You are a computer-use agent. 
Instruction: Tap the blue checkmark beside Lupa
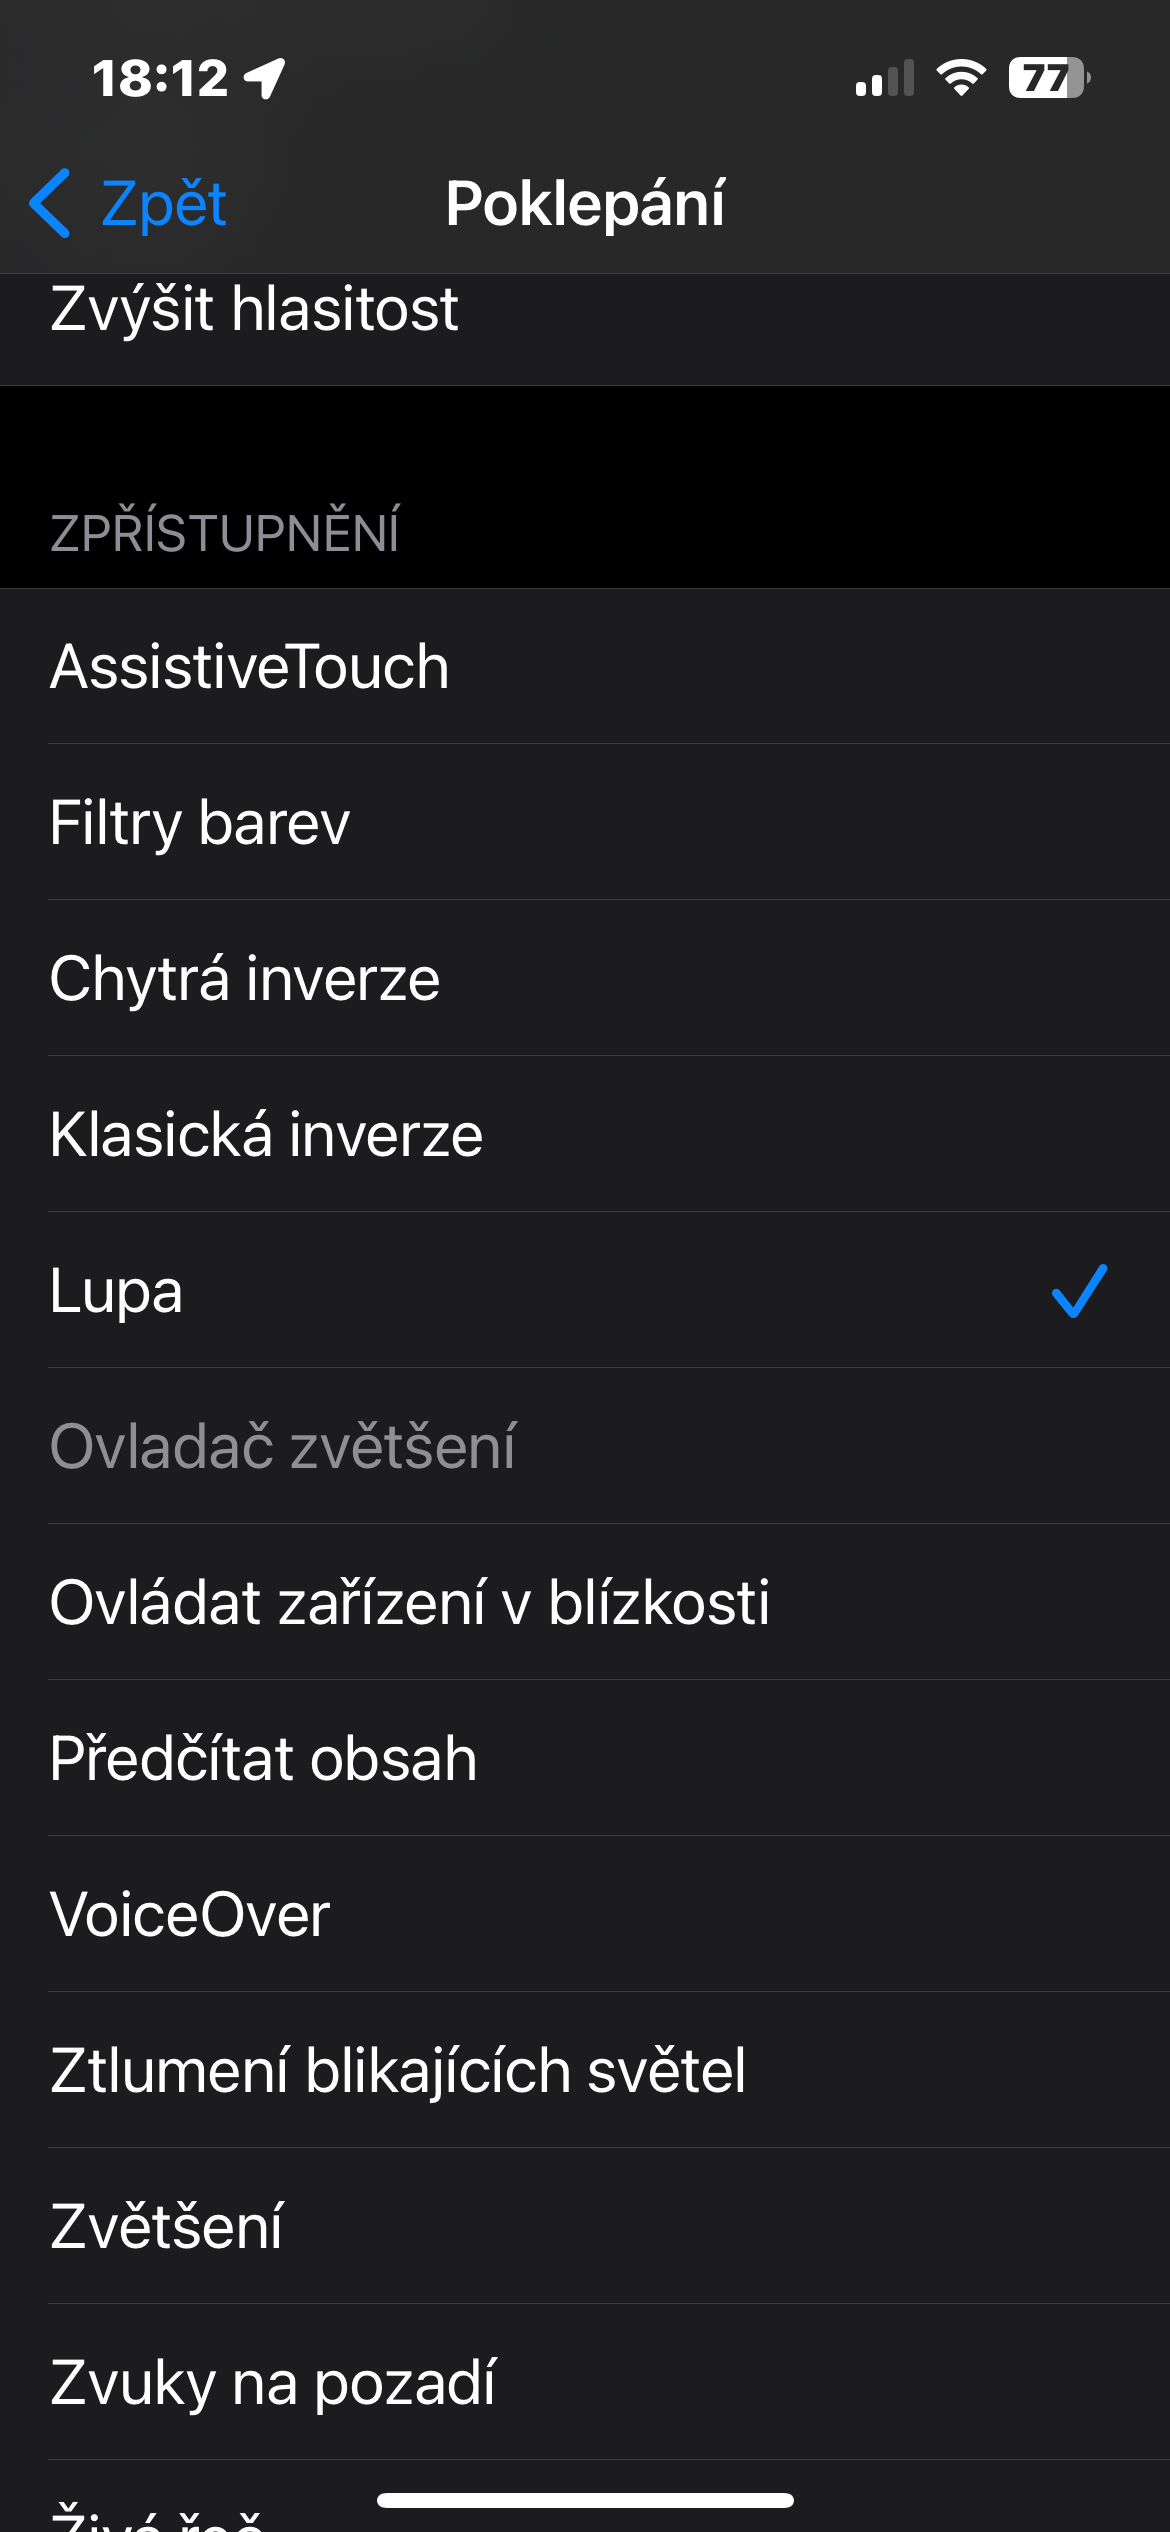pos(1079,1291)
